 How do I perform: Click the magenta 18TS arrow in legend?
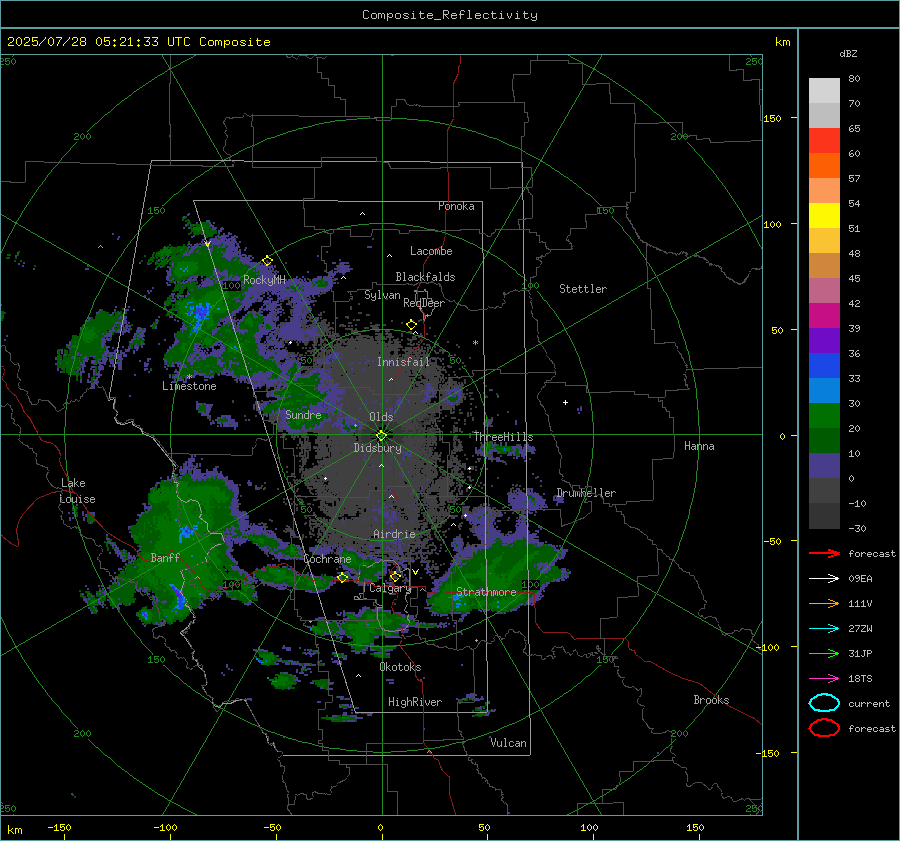point(824,679)
